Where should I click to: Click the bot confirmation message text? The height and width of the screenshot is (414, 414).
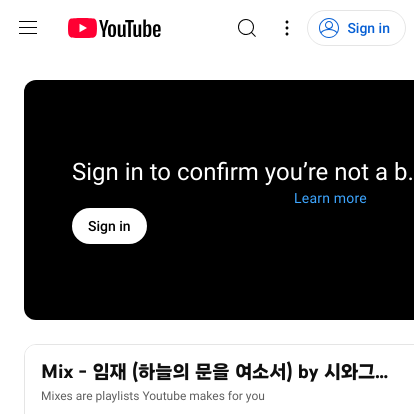pos(243,172)
